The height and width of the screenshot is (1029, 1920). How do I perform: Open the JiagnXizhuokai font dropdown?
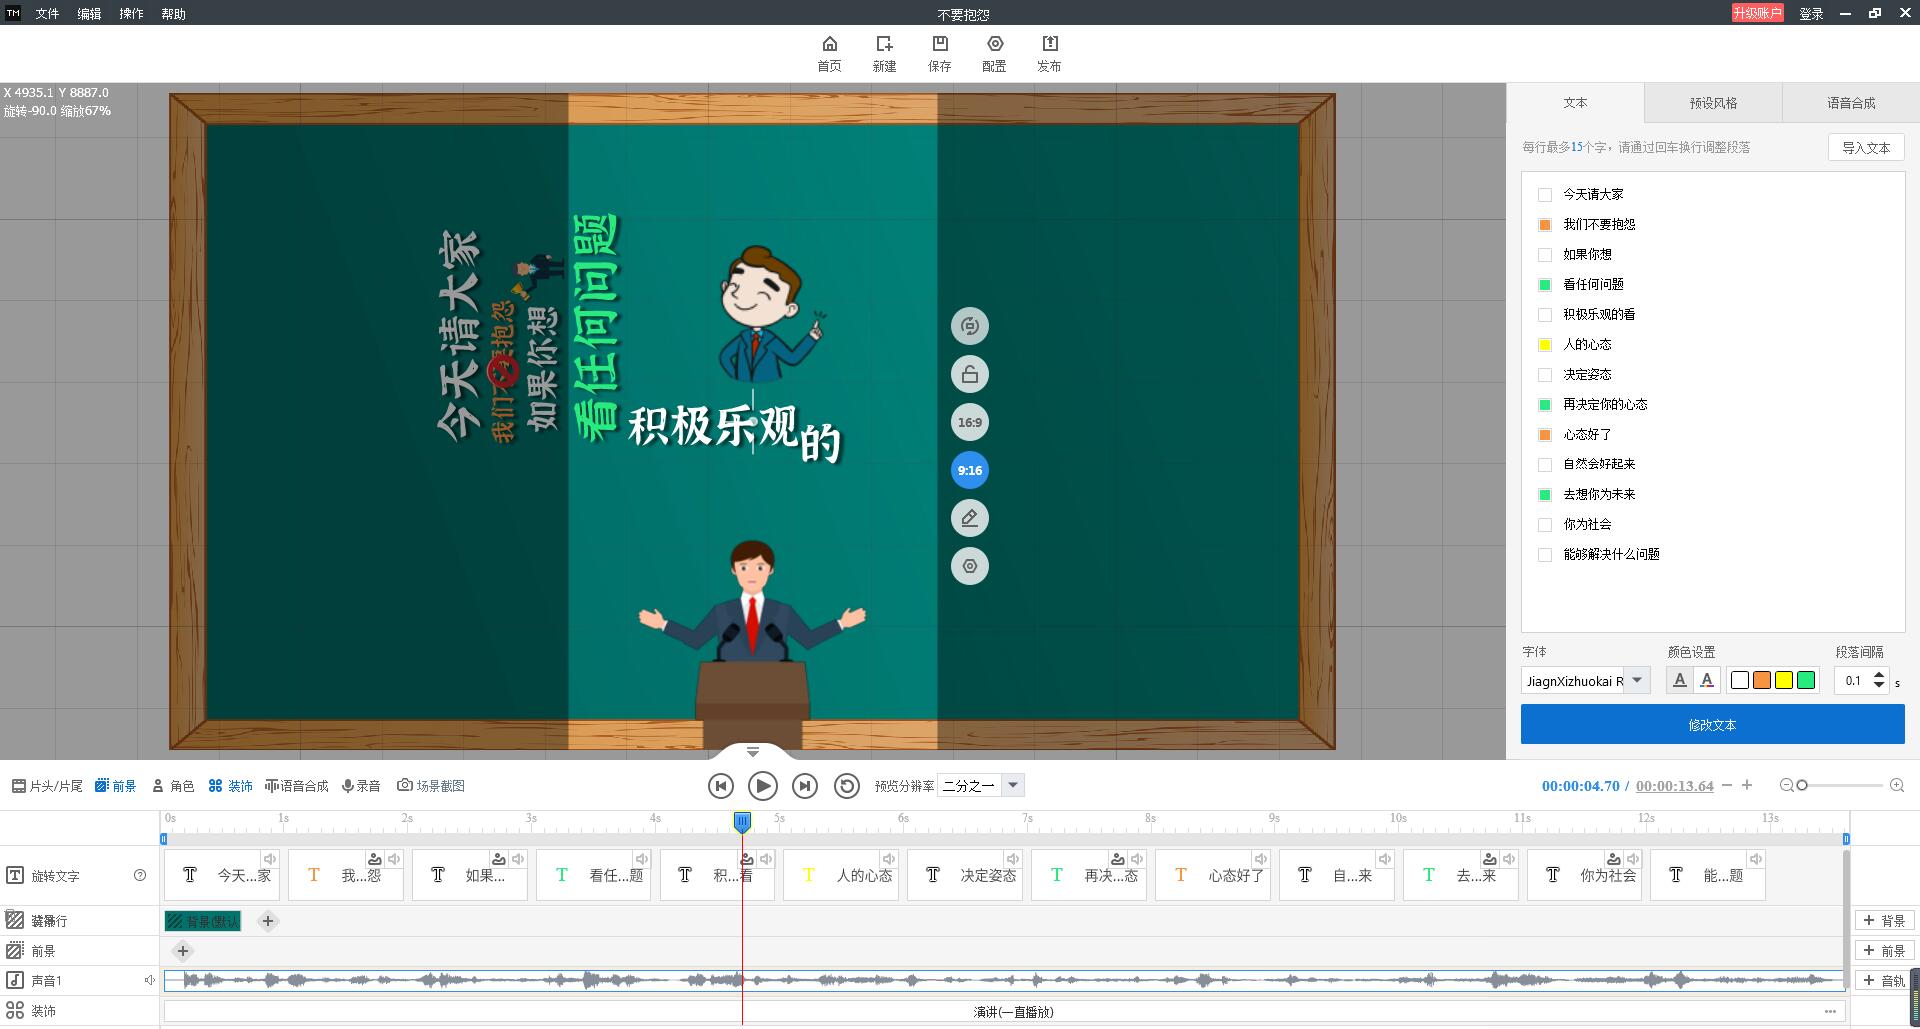click(x=1637, y=681)
